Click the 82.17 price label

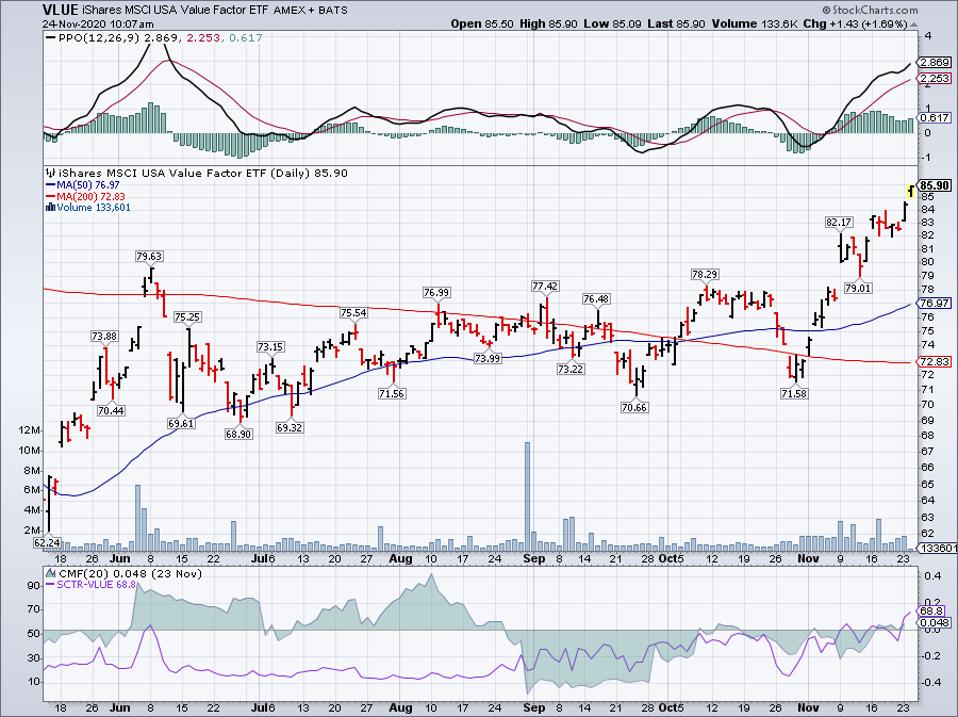tap(838, 222)
